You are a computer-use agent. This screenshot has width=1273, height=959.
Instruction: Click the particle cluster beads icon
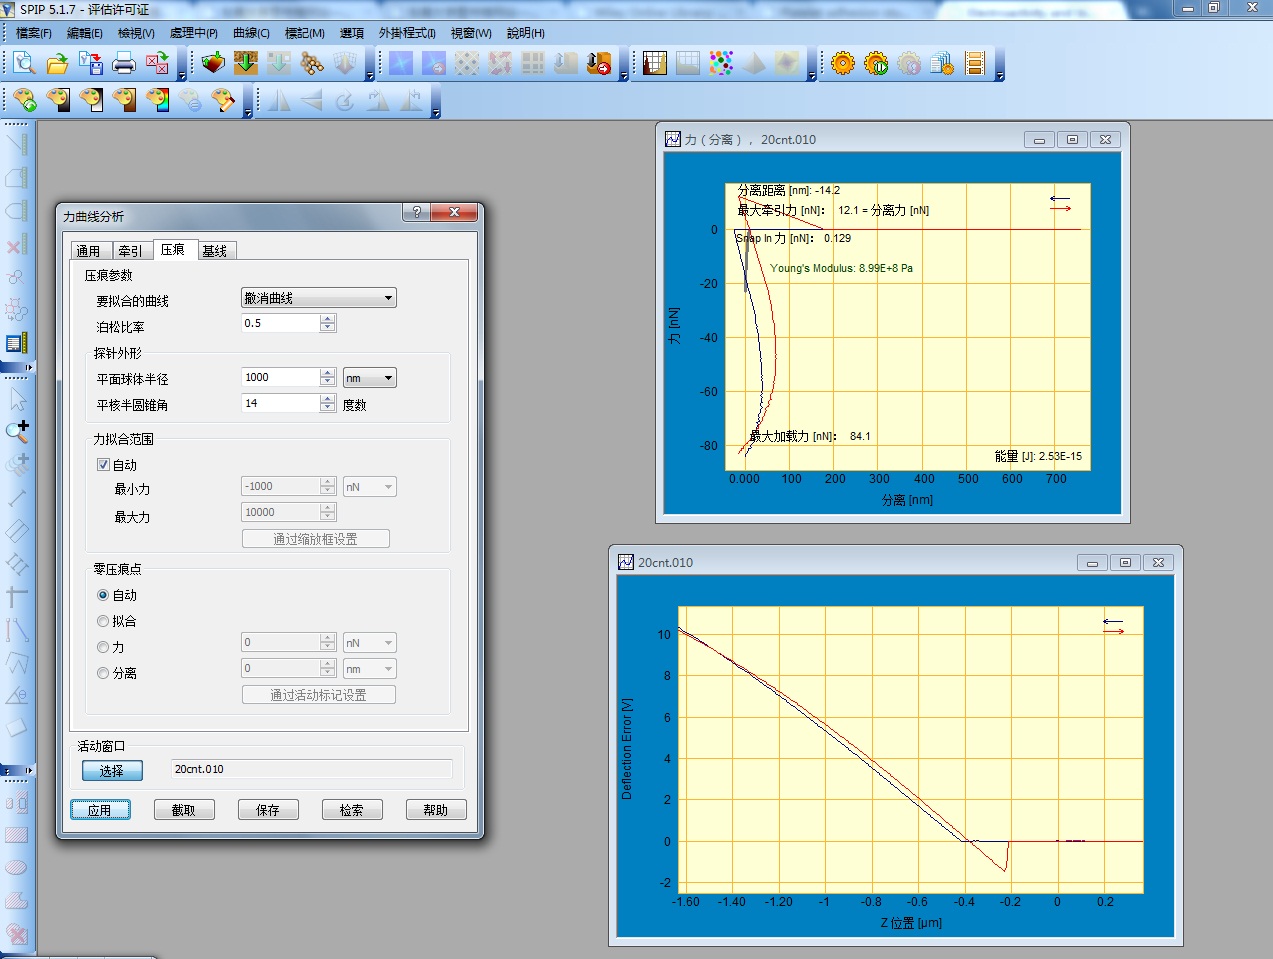312,64
